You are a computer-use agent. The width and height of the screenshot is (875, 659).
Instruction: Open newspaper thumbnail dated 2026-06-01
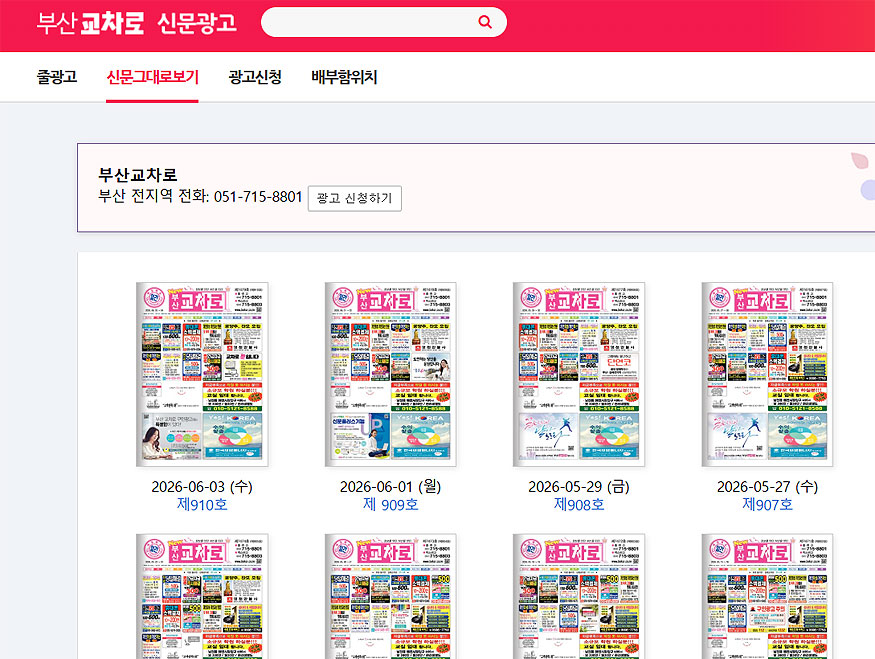pos(391,374)
